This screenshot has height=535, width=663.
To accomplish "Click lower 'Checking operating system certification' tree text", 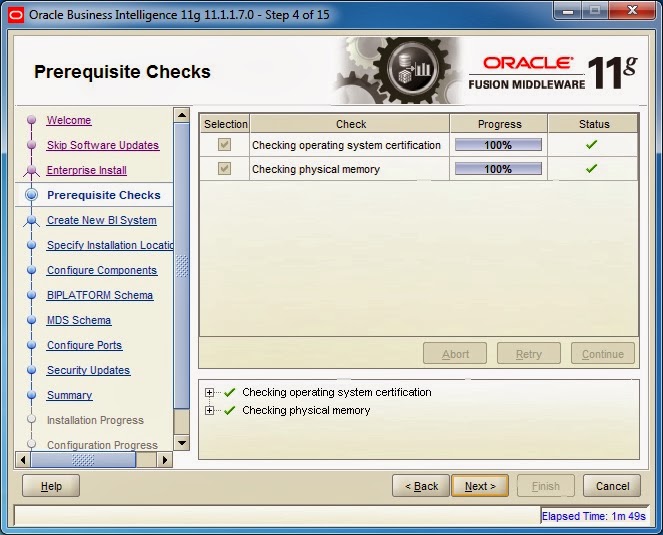I will (337, 392).
